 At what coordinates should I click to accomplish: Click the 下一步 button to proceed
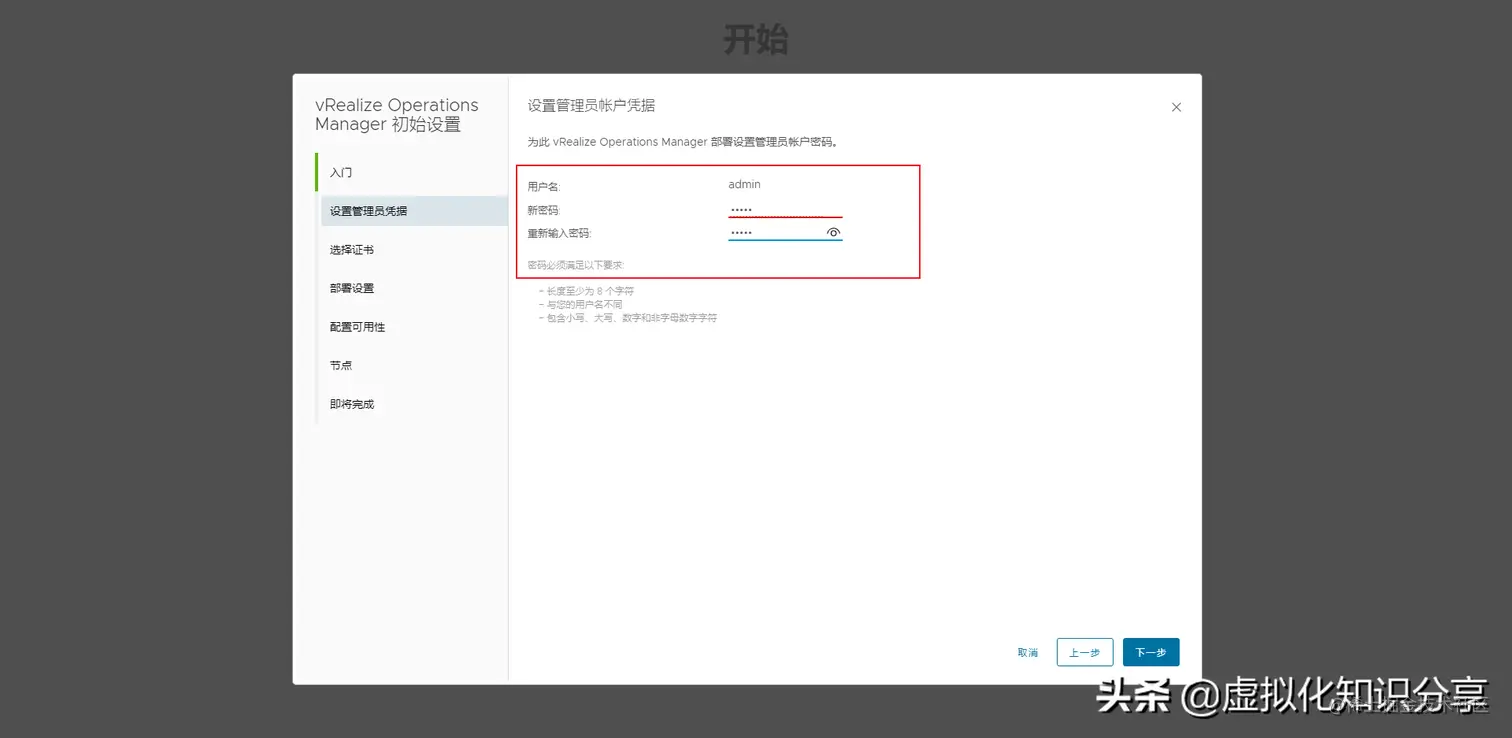pos(1150,651)
